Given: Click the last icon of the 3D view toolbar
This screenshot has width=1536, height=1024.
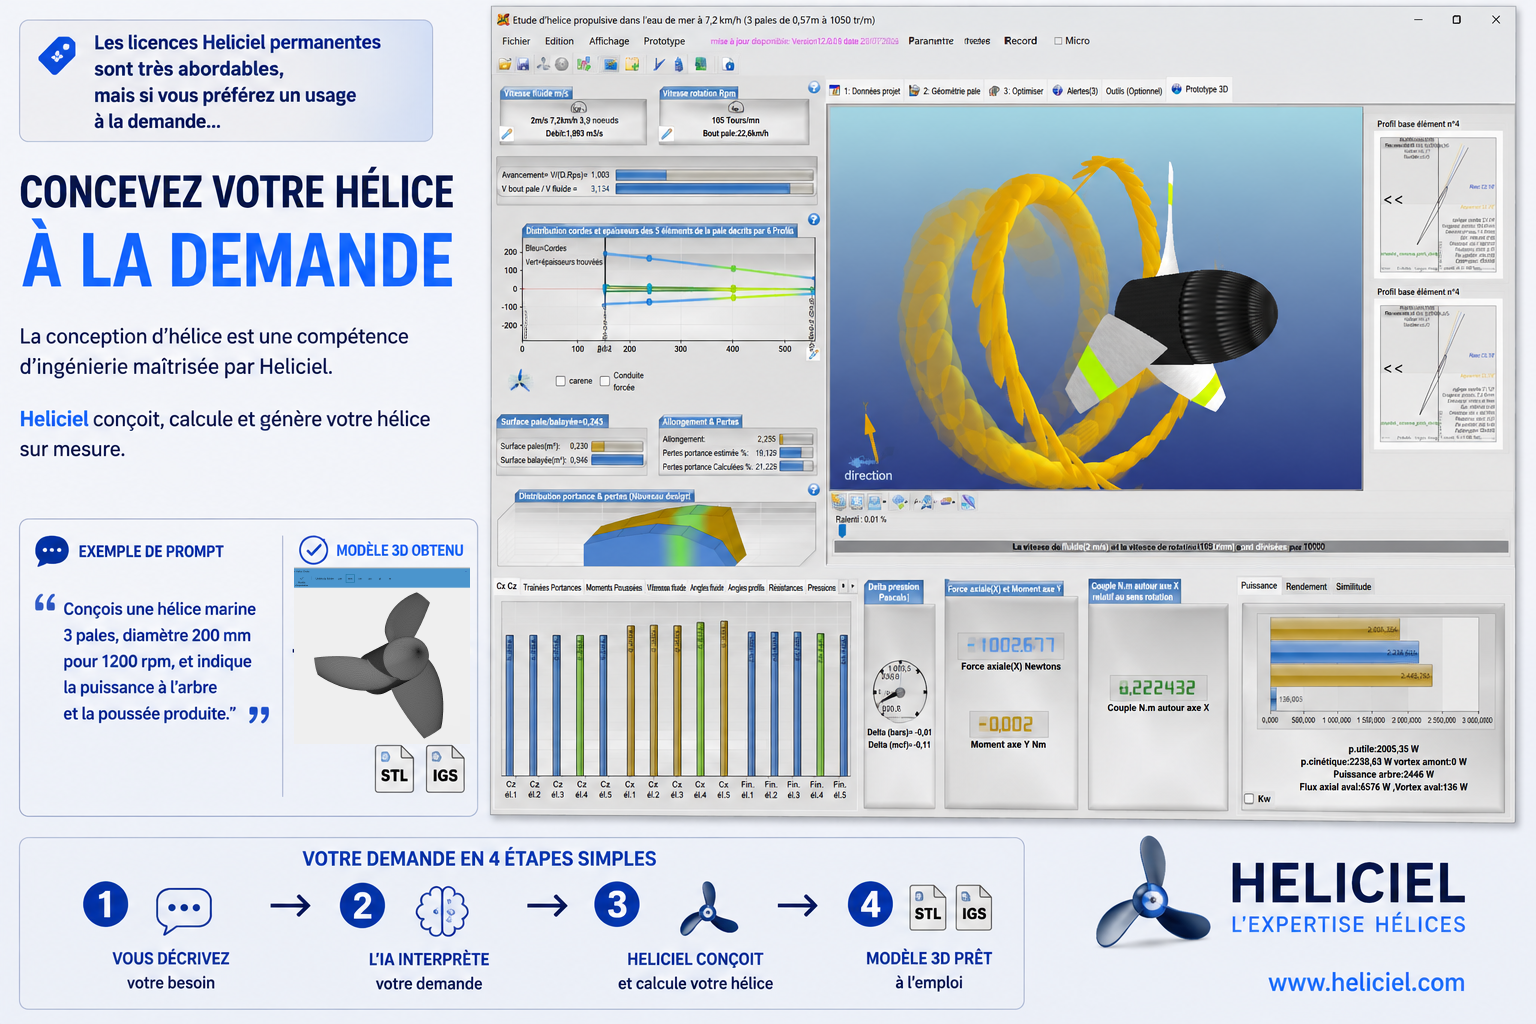Looking at the screenshot, I should tap(968, 502).
